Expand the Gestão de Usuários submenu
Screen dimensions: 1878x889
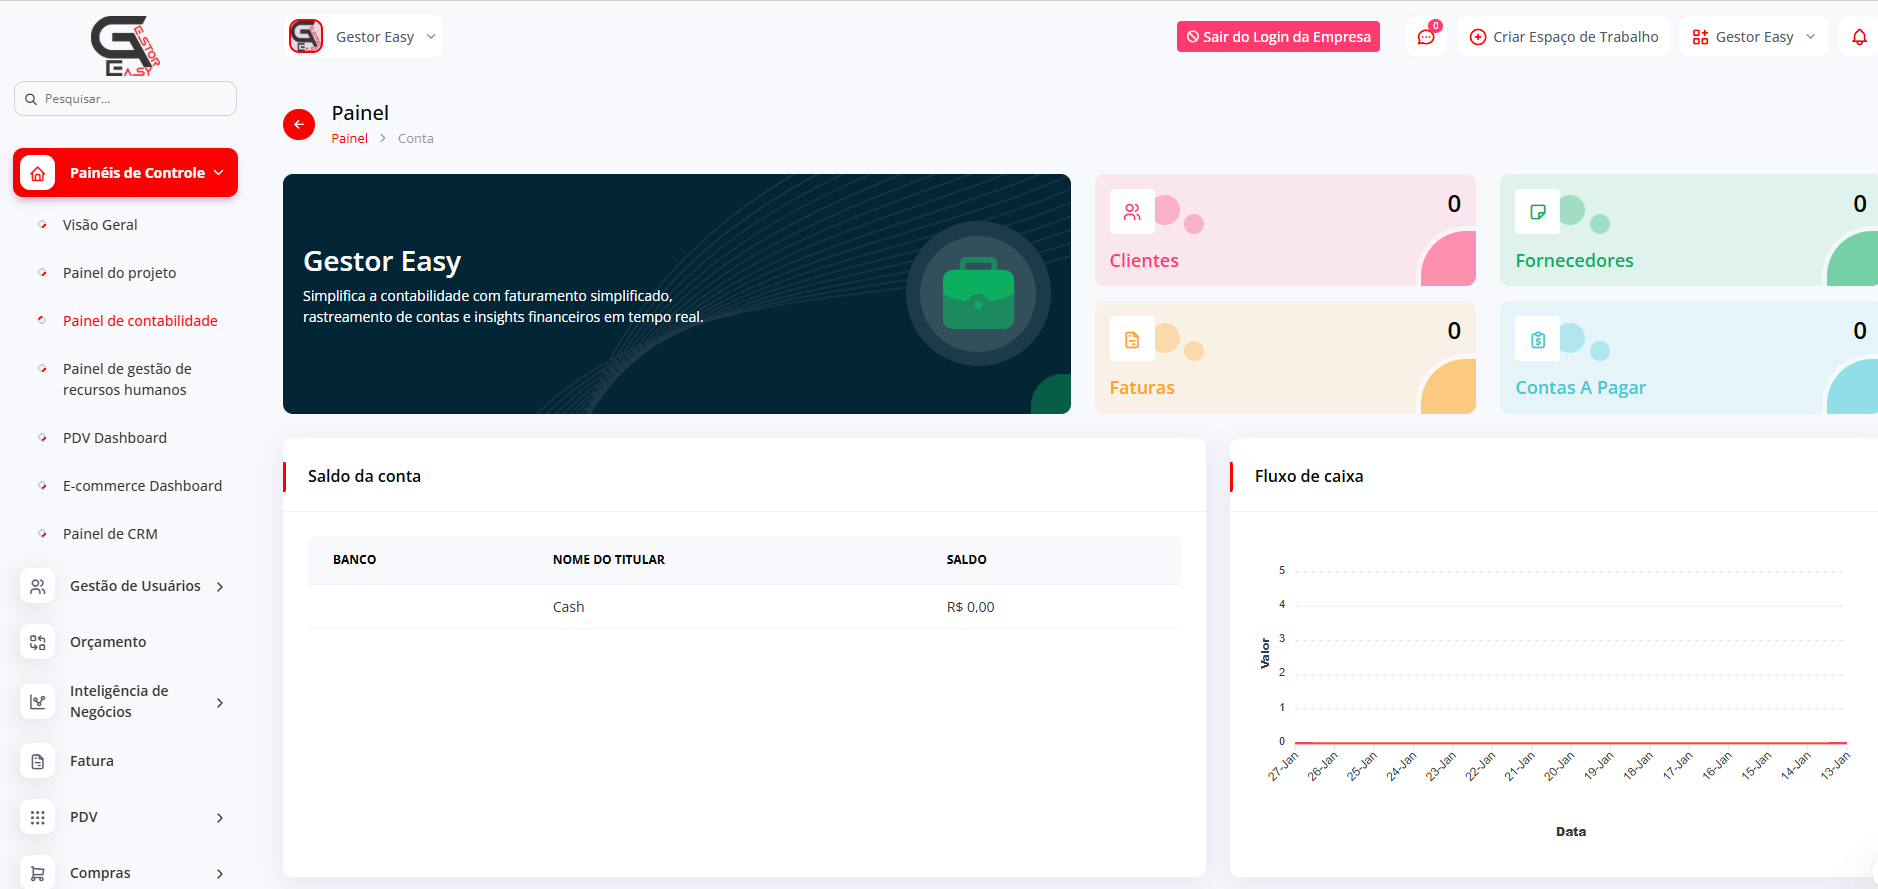(x=219, y=587)
